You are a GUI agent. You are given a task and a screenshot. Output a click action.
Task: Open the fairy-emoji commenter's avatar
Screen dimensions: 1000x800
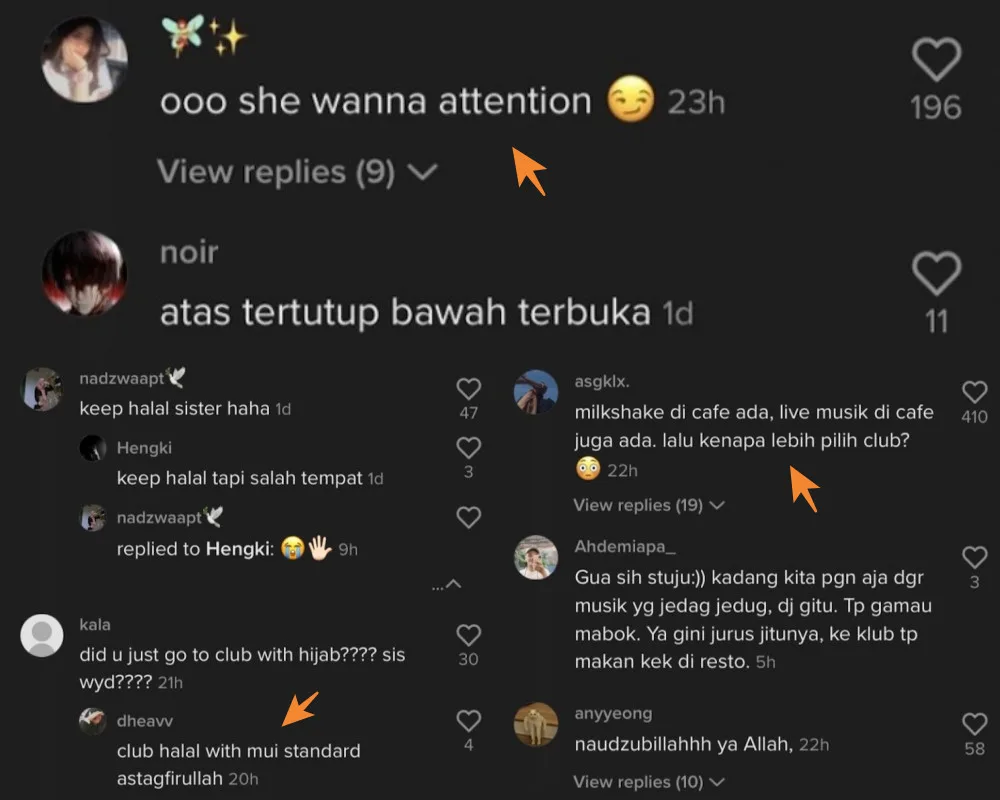[x=84, y=59]
